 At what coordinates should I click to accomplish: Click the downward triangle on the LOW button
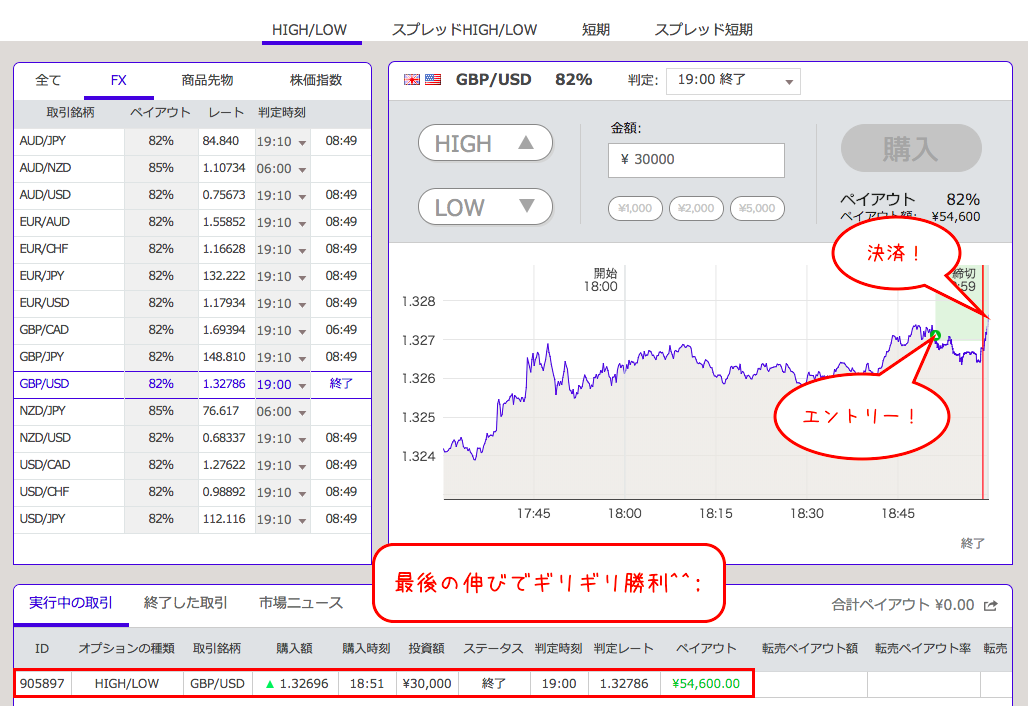[527, 206]
